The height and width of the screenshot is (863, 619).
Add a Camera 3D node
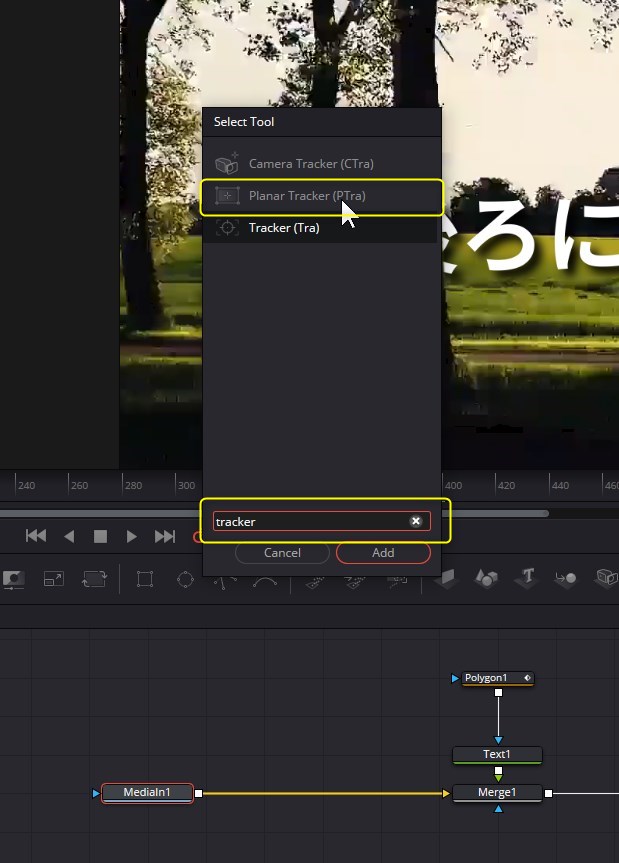607,578
